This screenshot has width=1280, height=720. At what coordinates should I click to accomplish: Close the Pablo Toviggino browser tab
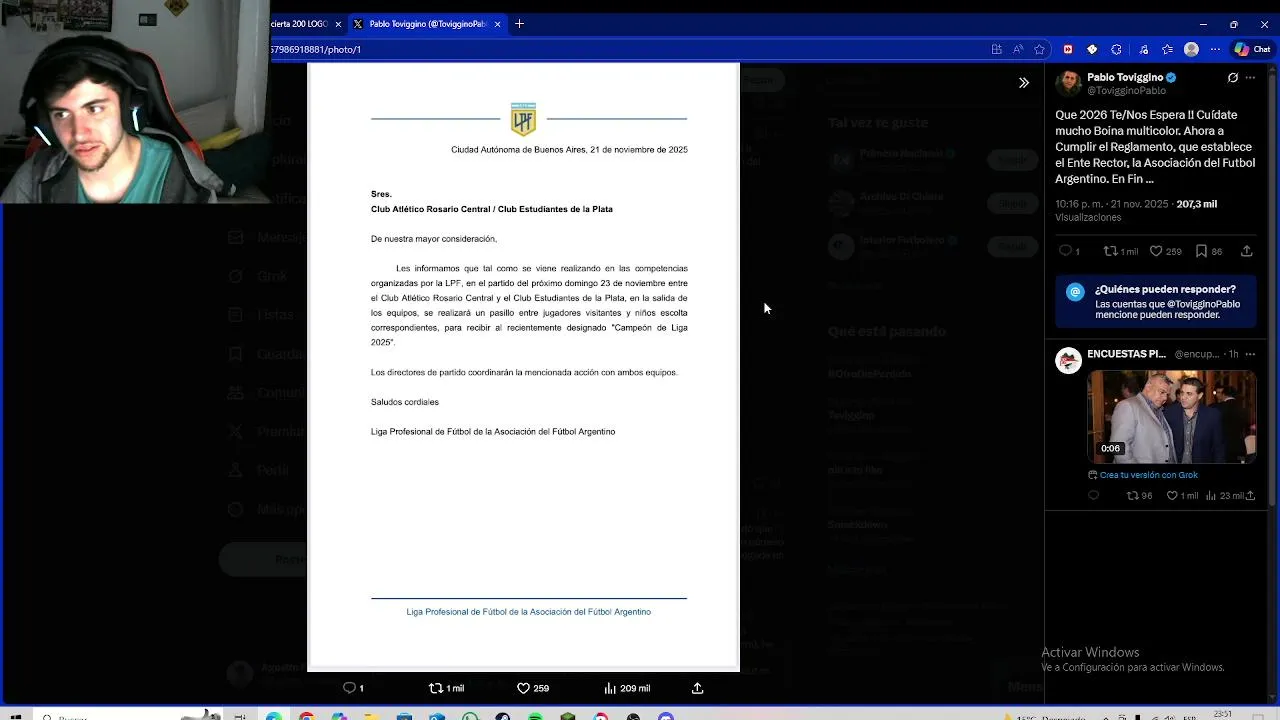[498, 24]
